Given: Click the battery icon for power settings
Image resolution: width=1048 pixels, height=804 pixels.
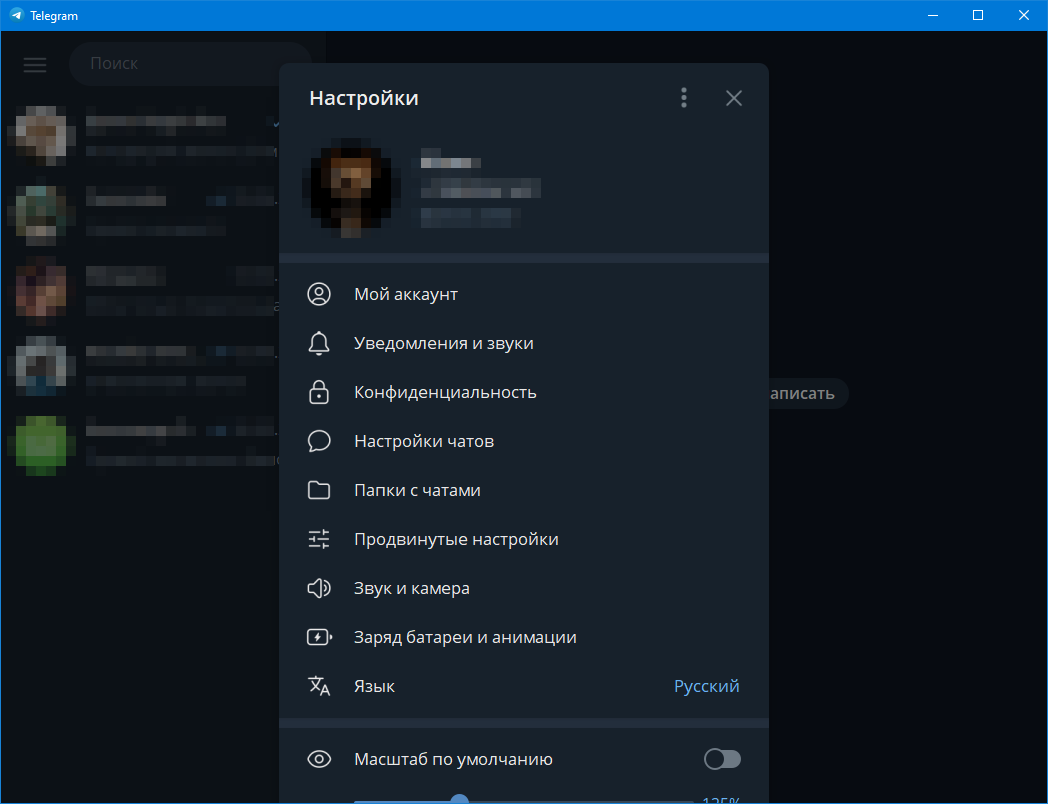Looking at the screenshot, I should click(319, 638).
